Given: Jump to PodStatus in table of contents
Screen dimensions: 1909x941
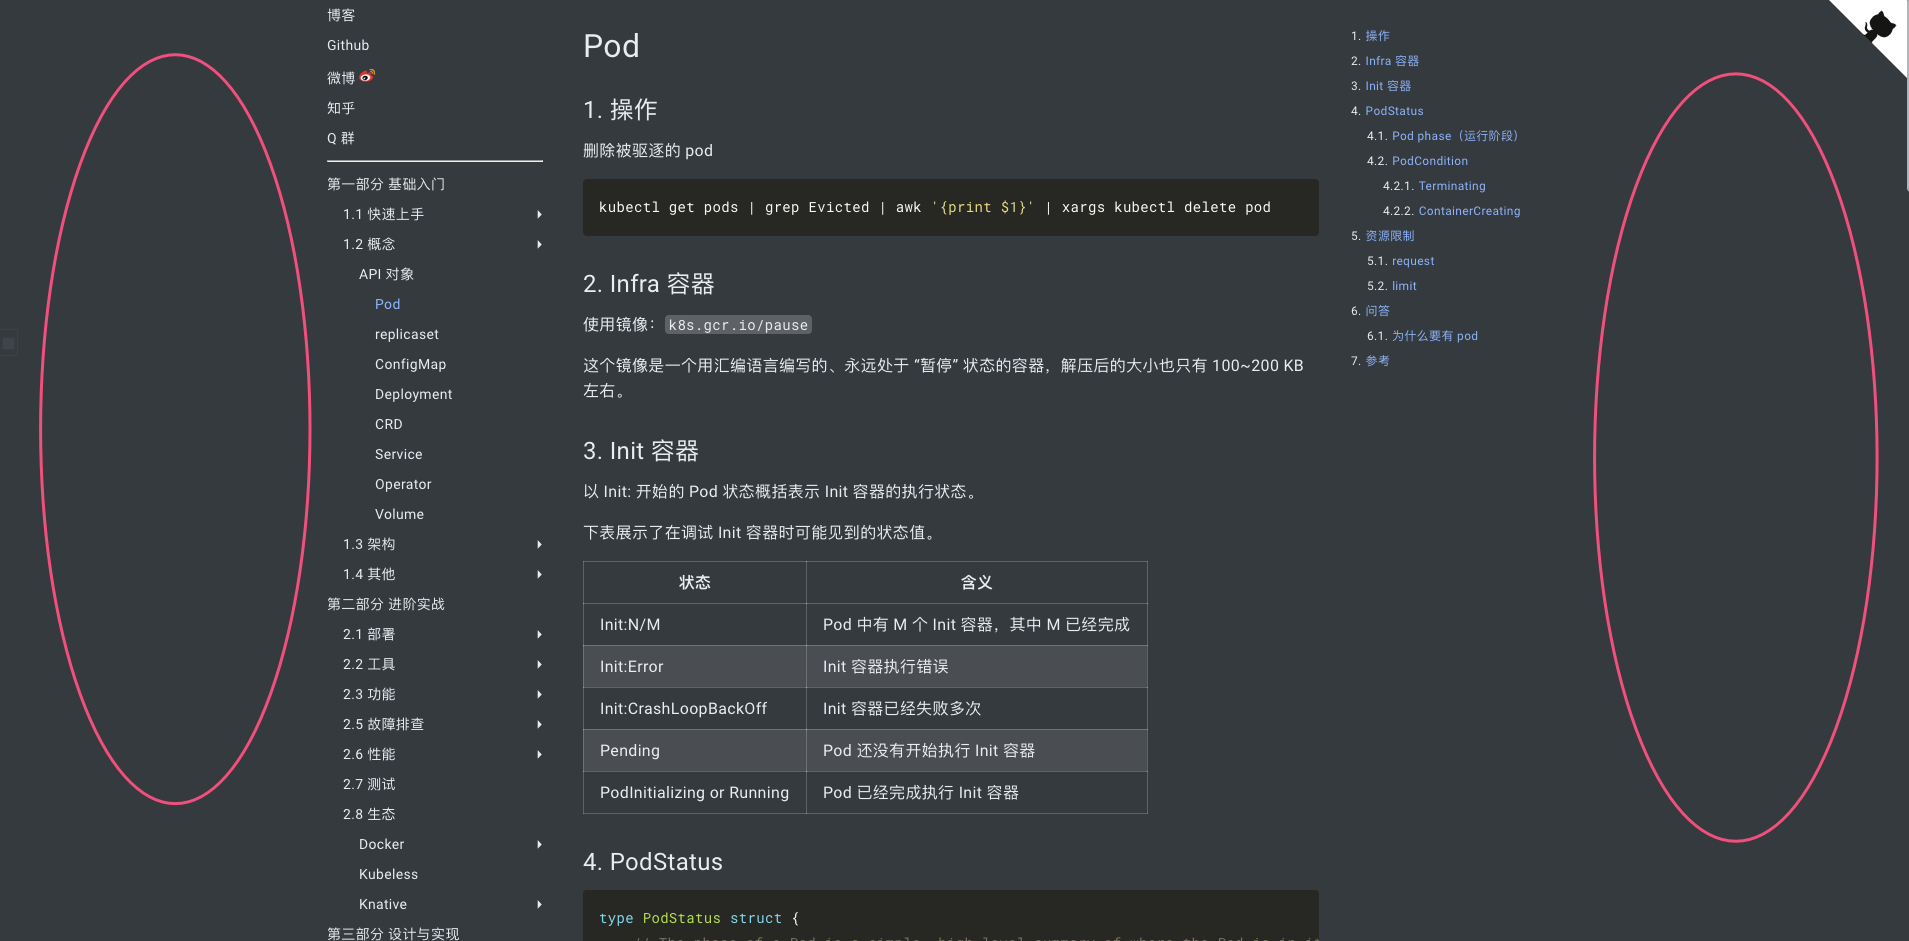Looking at the screenshot, I should click(1395, 111).
